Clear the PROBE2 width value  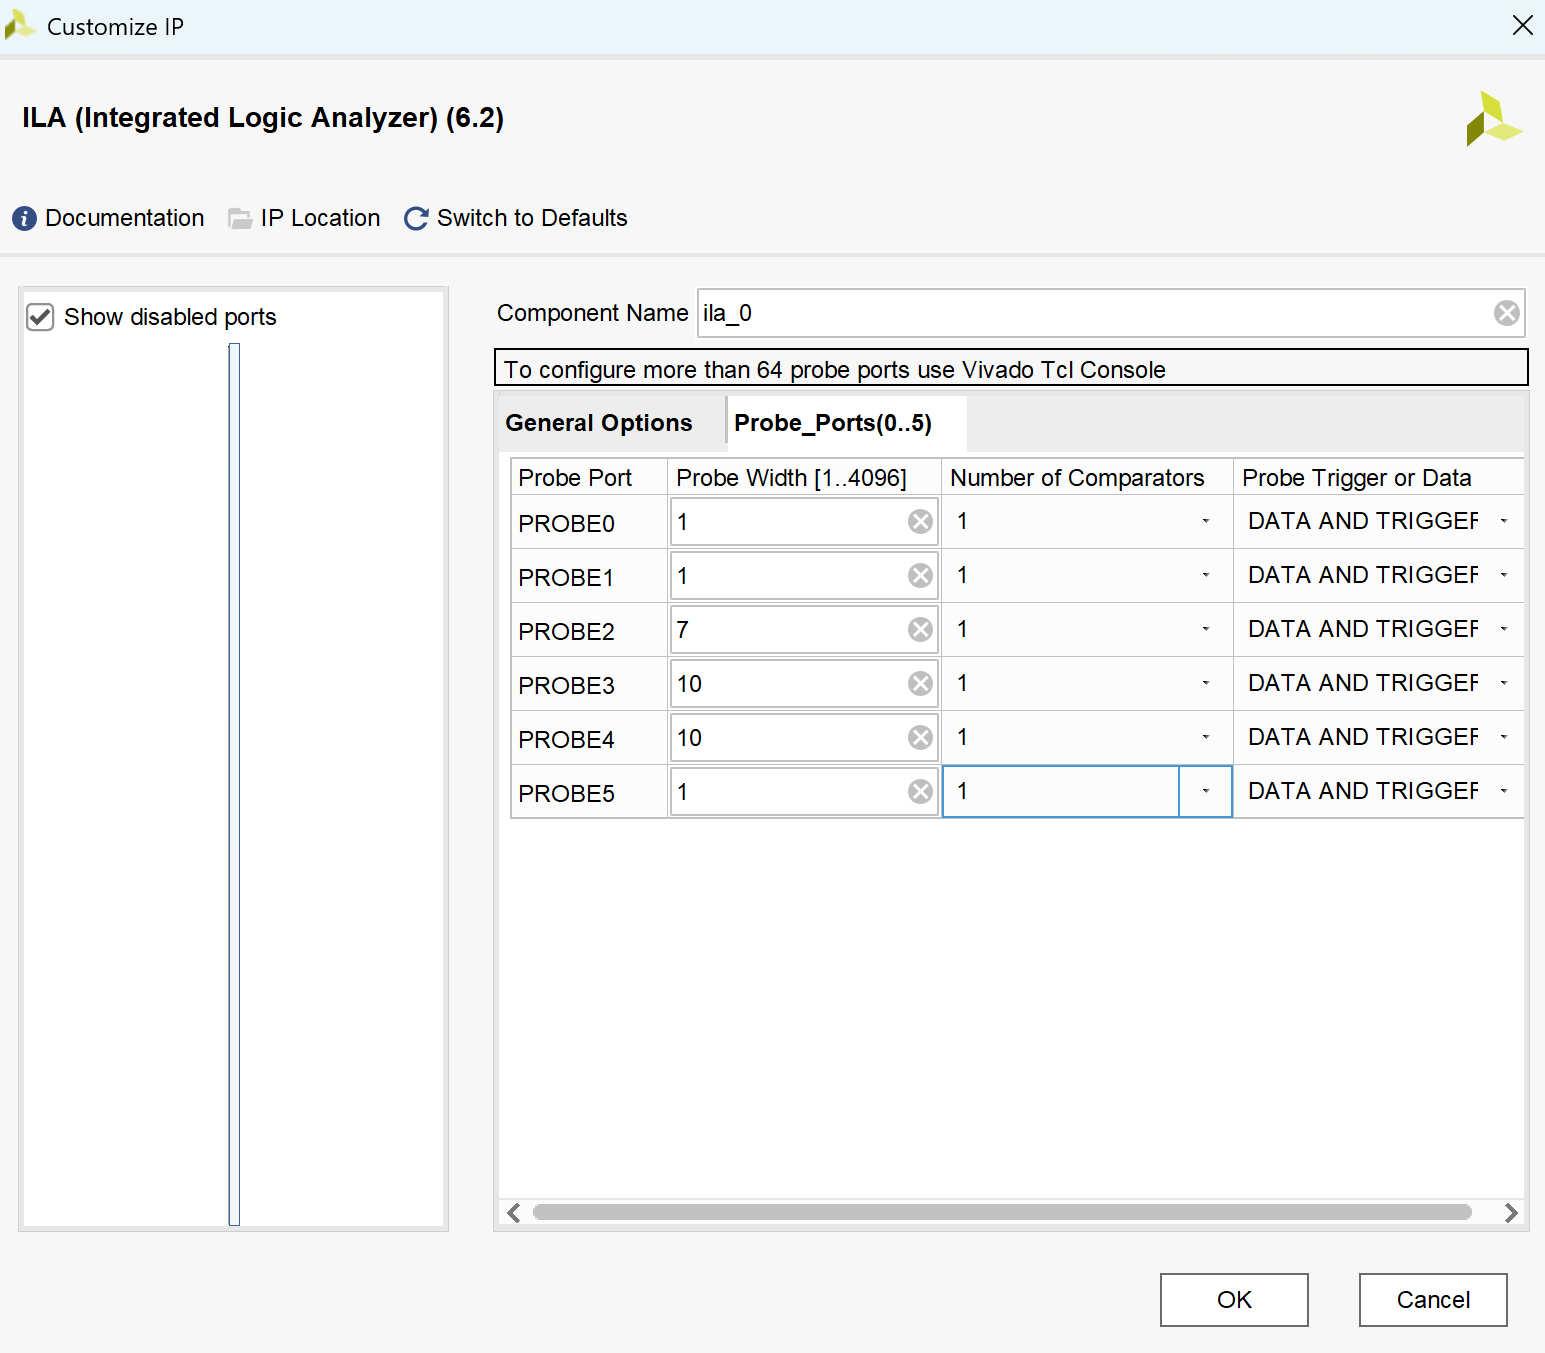[920, 629]
